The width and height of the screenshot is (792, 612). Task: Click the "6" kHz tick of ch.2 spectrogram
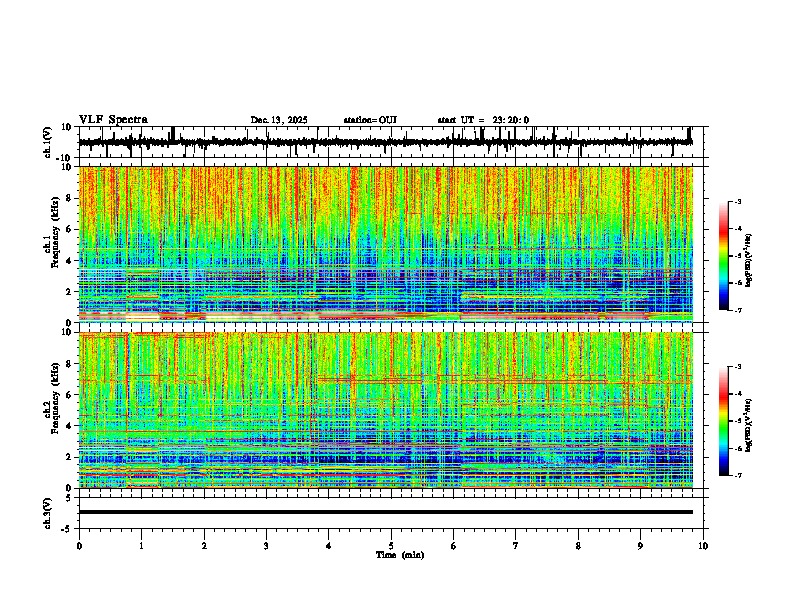click(70, 395)
